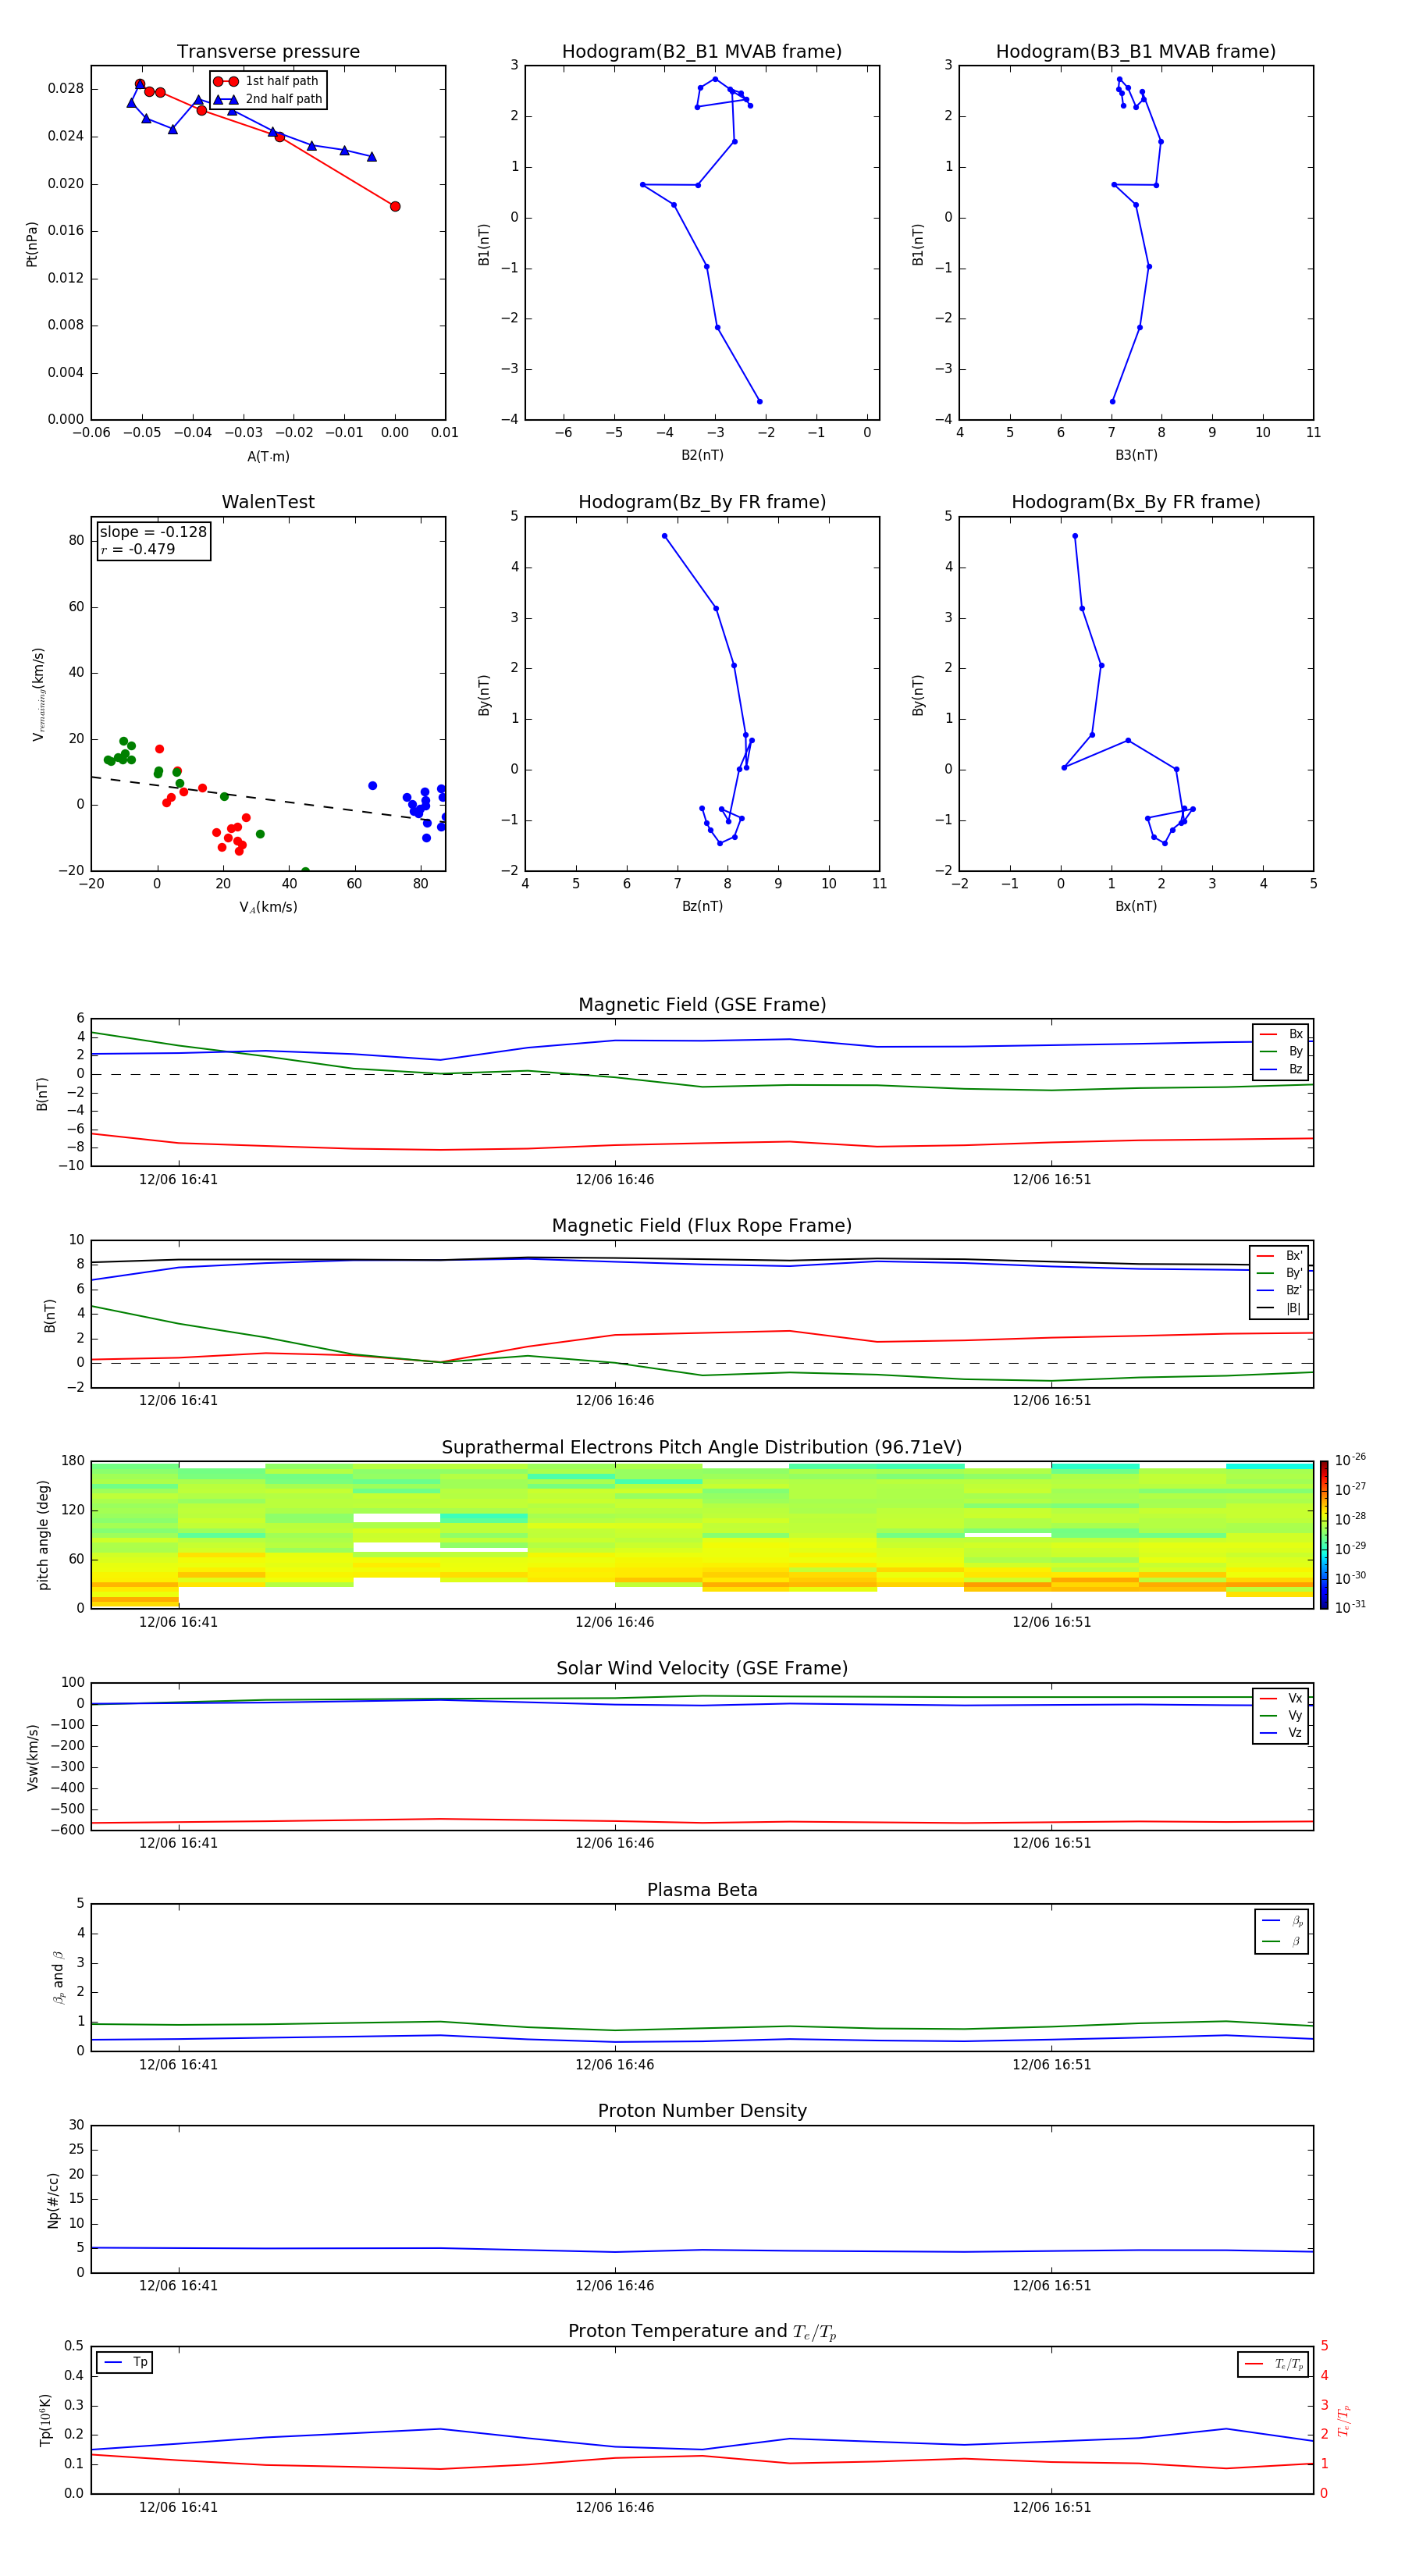The width and height of the screenshot is (1405, 2576).
Task: Click the 'Pt(nPa)' y-axis label
Action: tap(32, 244)
